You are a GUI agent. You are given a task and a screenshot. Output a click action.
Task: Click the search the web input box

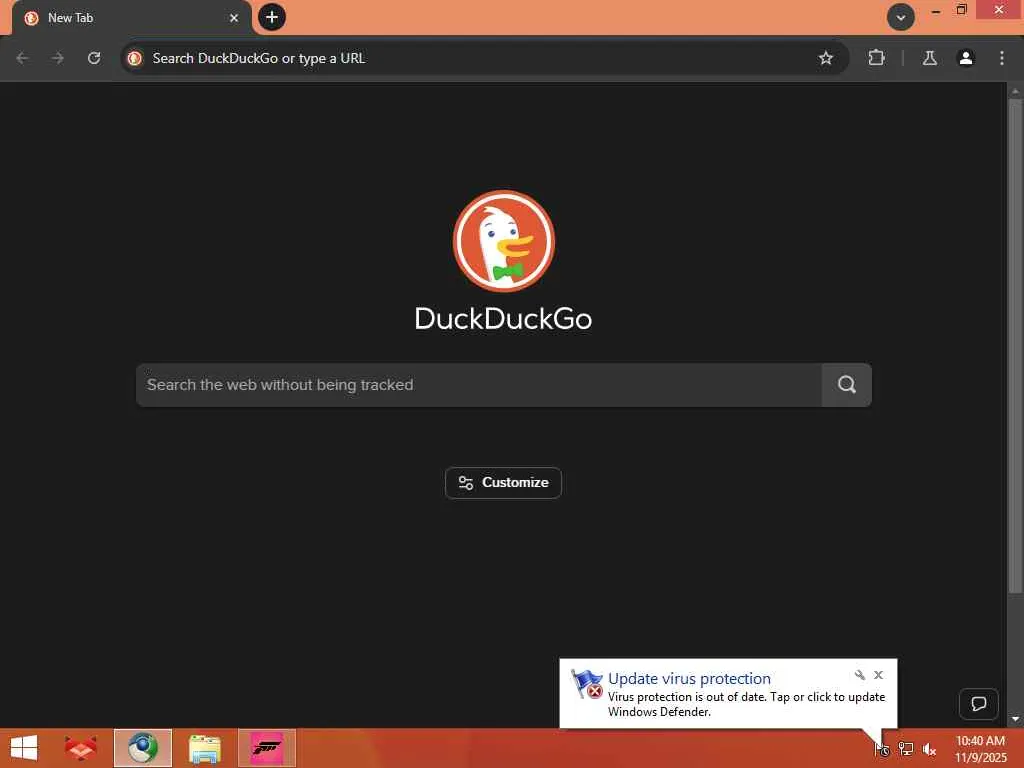[x=479, y=385]
